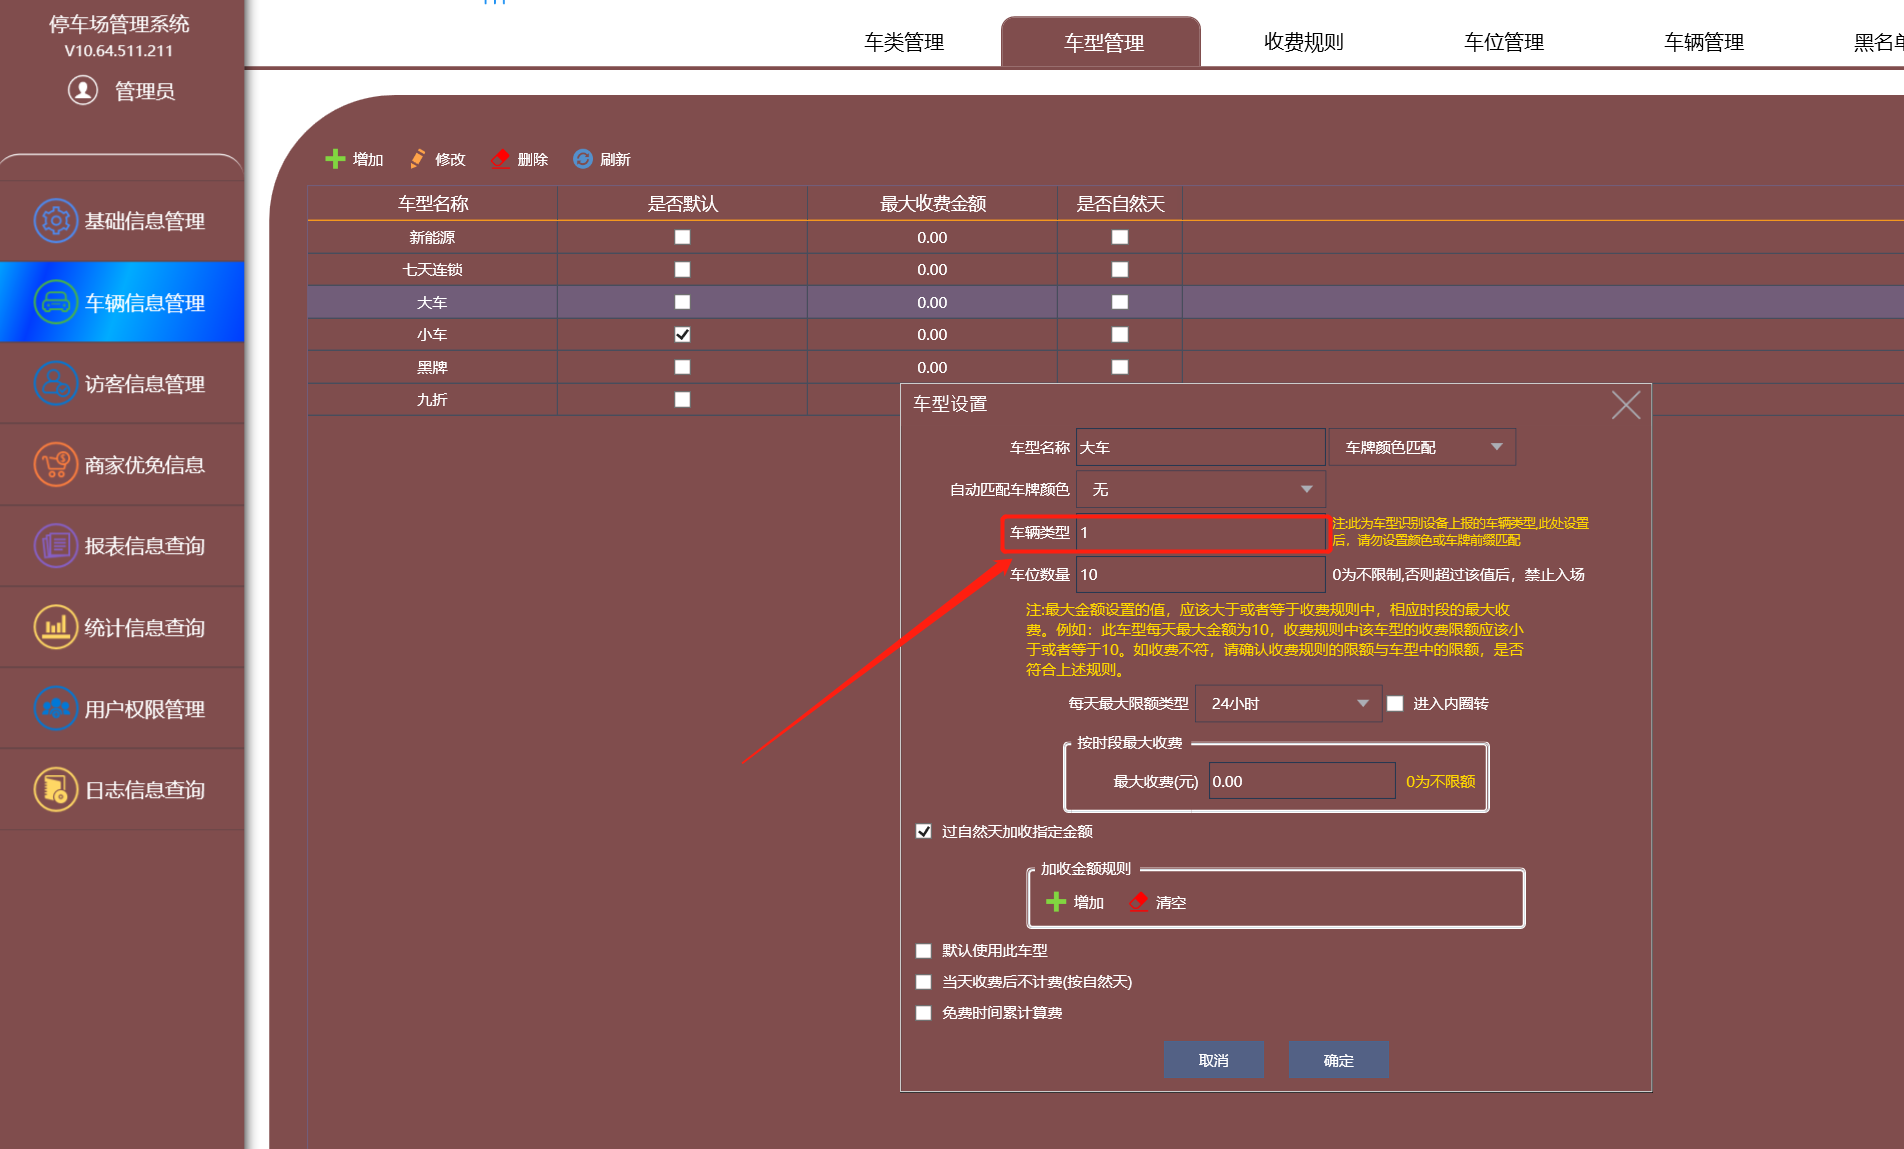1904x1149 pixels.
Task: Switch to the 车辆管理 tab
Action: [1704, 42]
